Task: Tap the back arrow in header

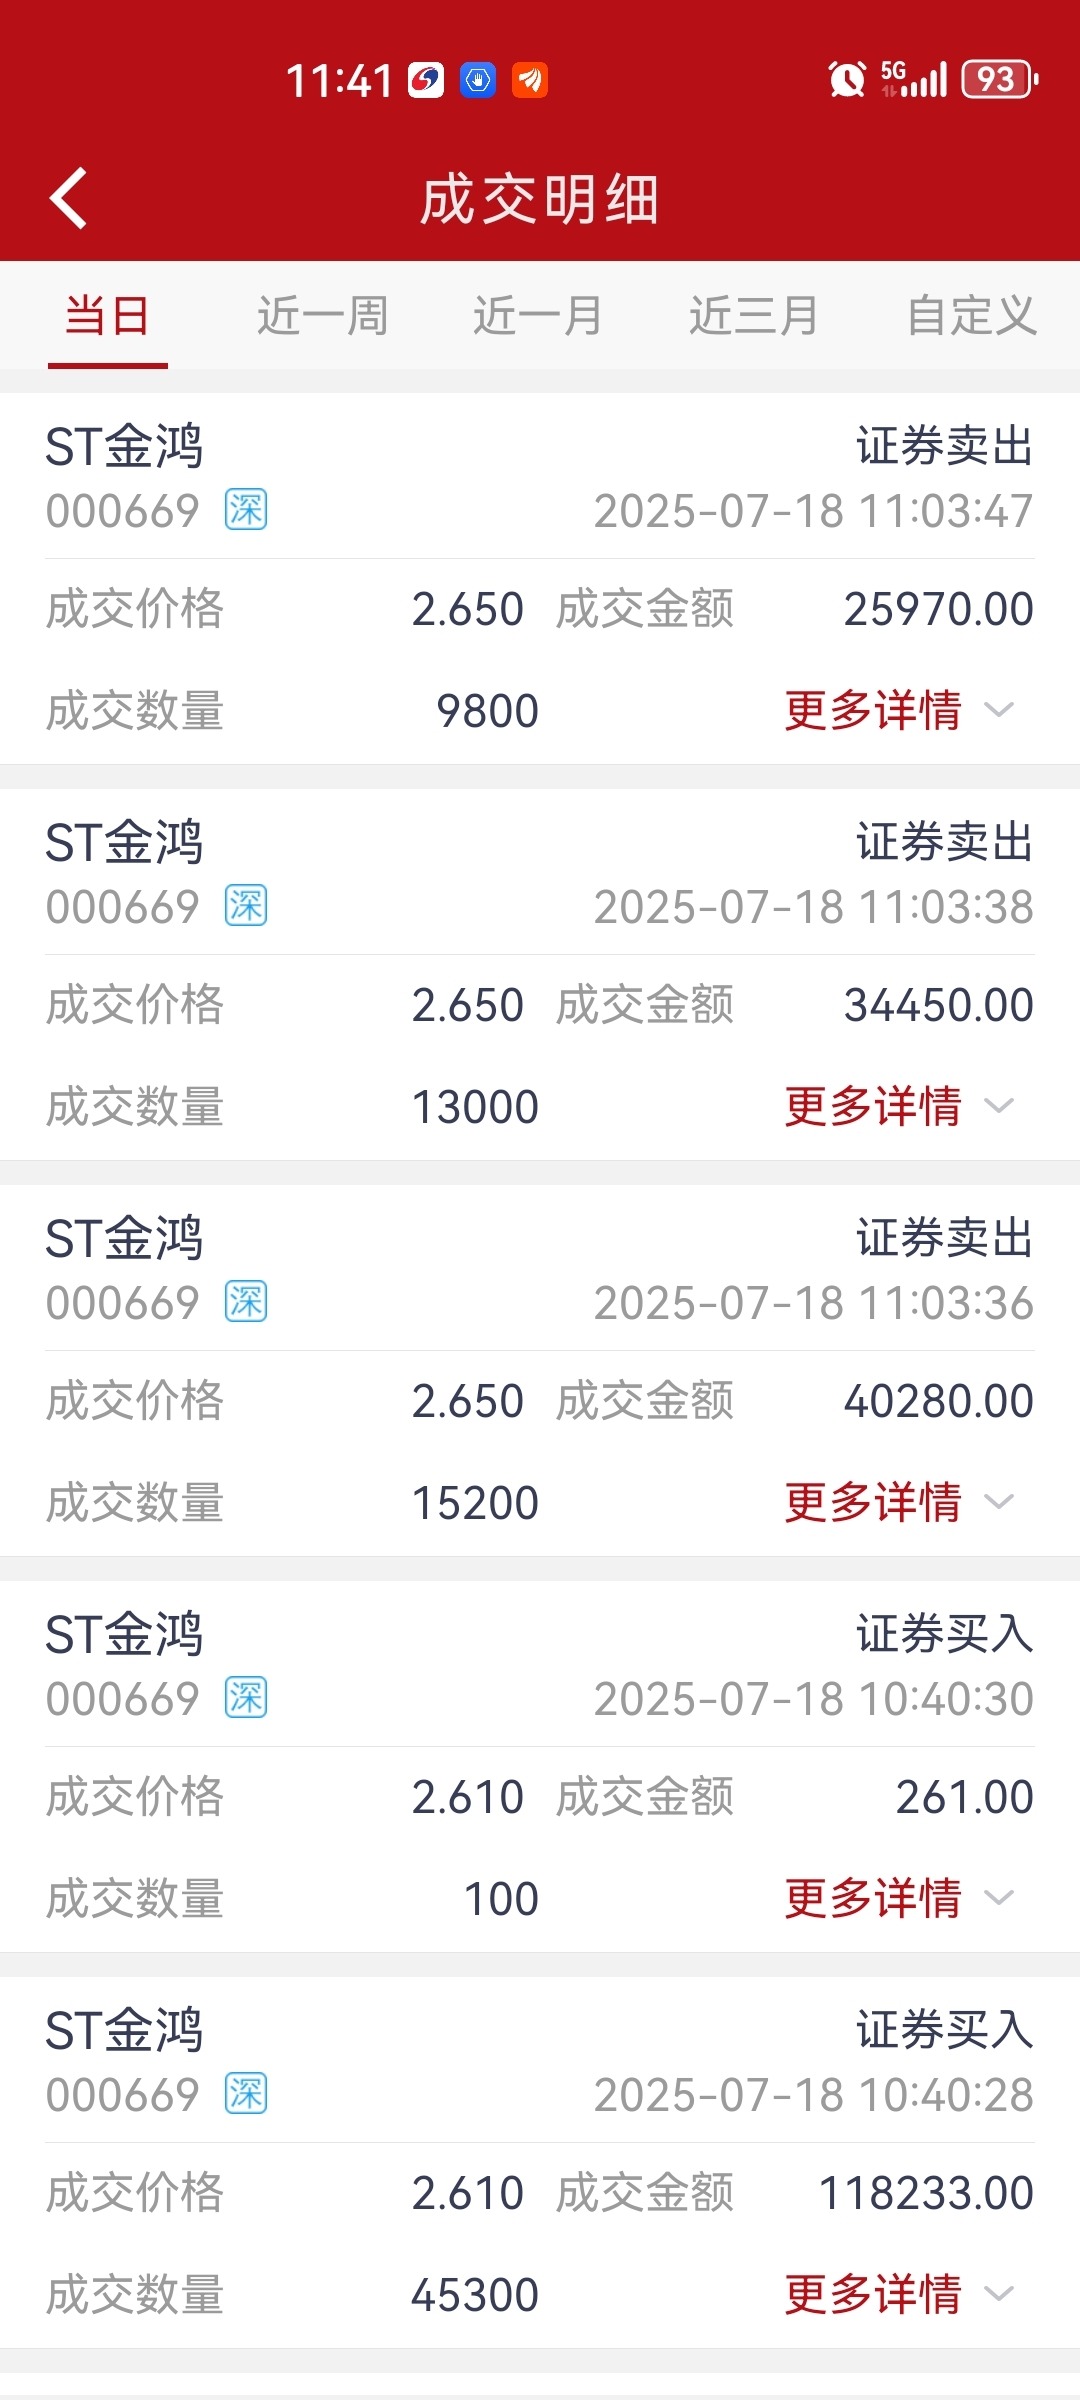Action: (68, 198)
